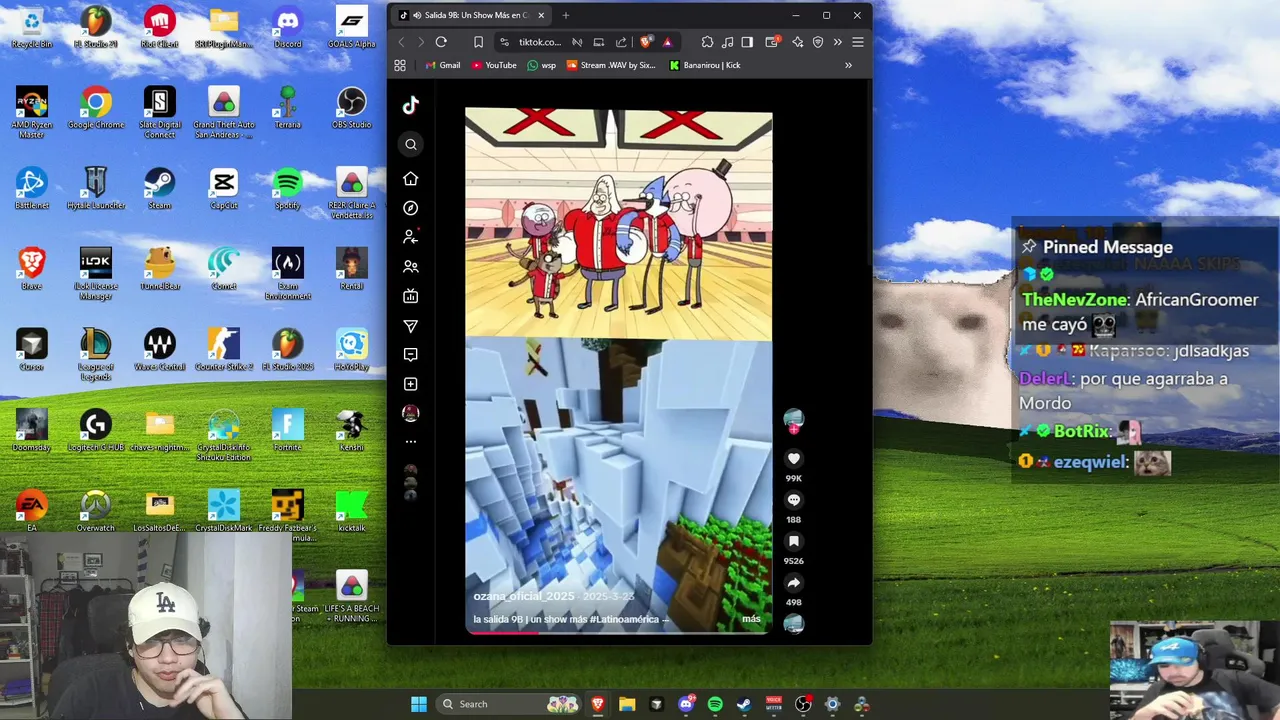Image resolution: width=1280 pixels, height=720 pixels.
Task: Open the YouTube bookmark
Action: point(494,65)
